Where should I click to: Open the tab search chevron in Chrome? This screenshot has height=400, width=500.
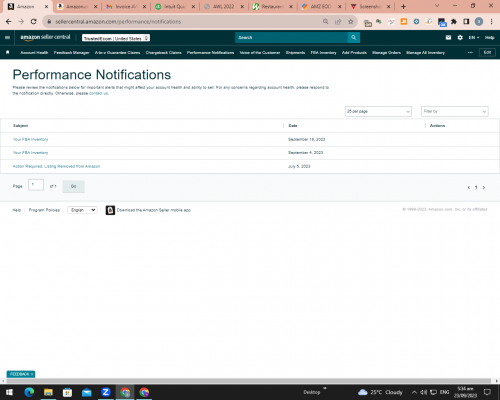437,6
